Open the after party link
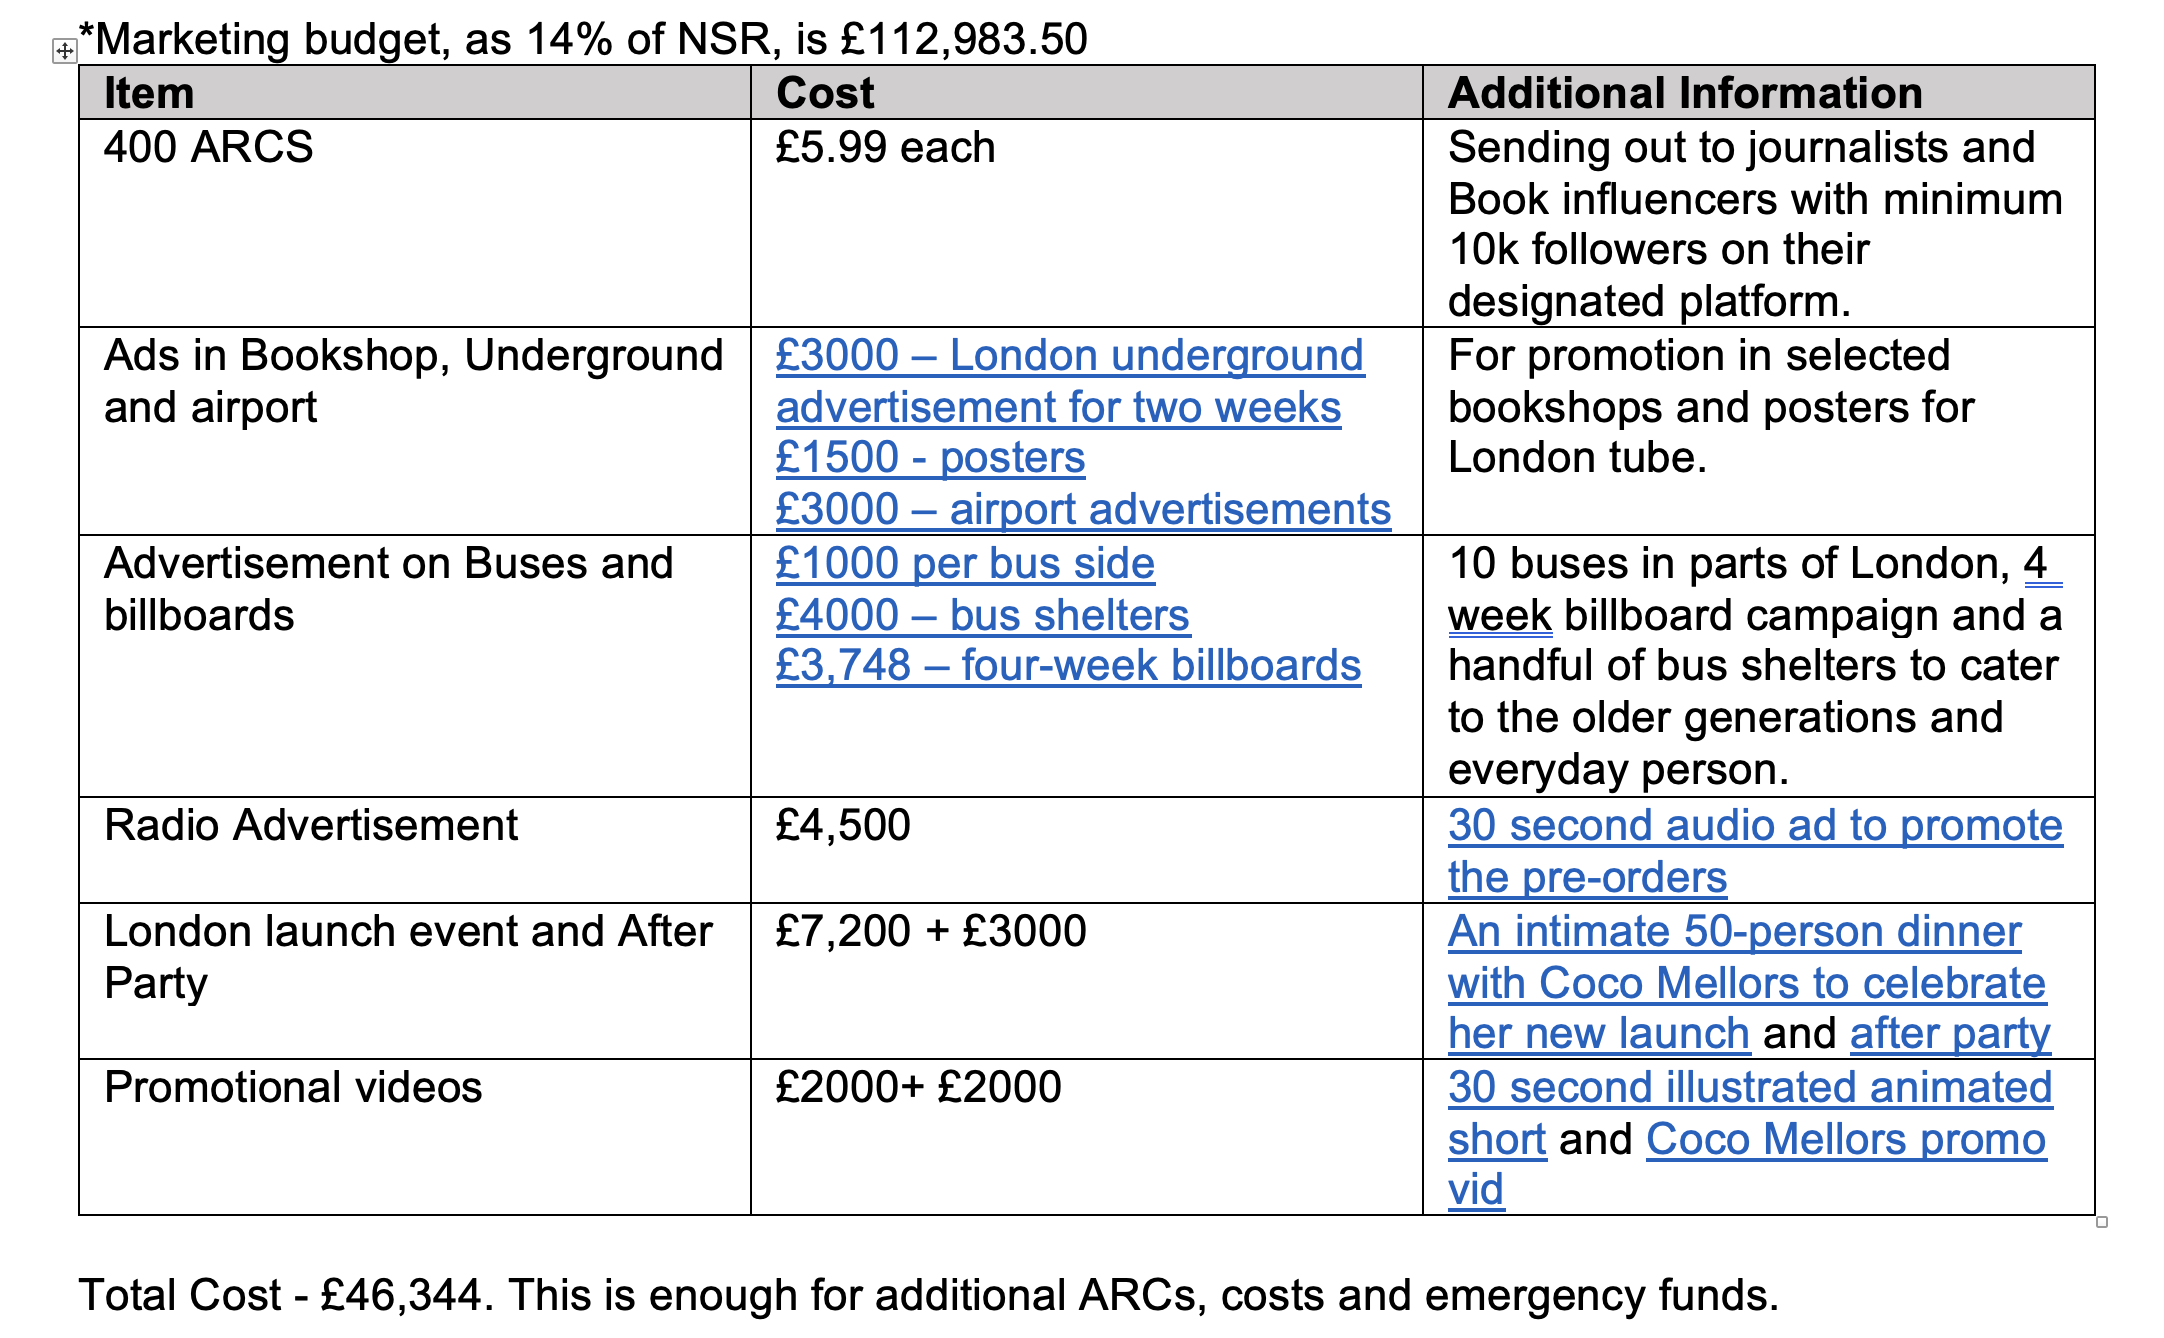This screenshot has width=2164, height=1338. pyautogui.click(x=1950, y=1034)
